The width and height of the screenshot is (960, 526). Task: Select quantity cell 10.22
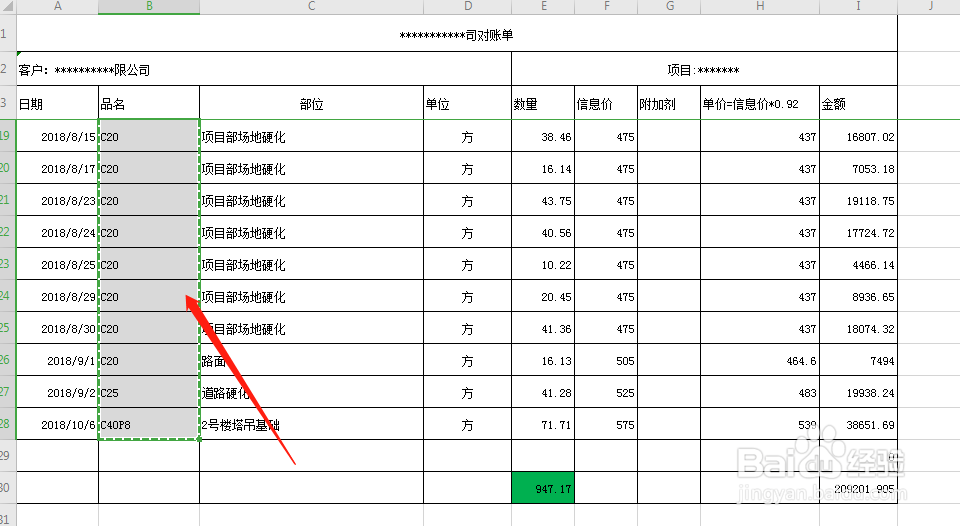click(543, 265)
